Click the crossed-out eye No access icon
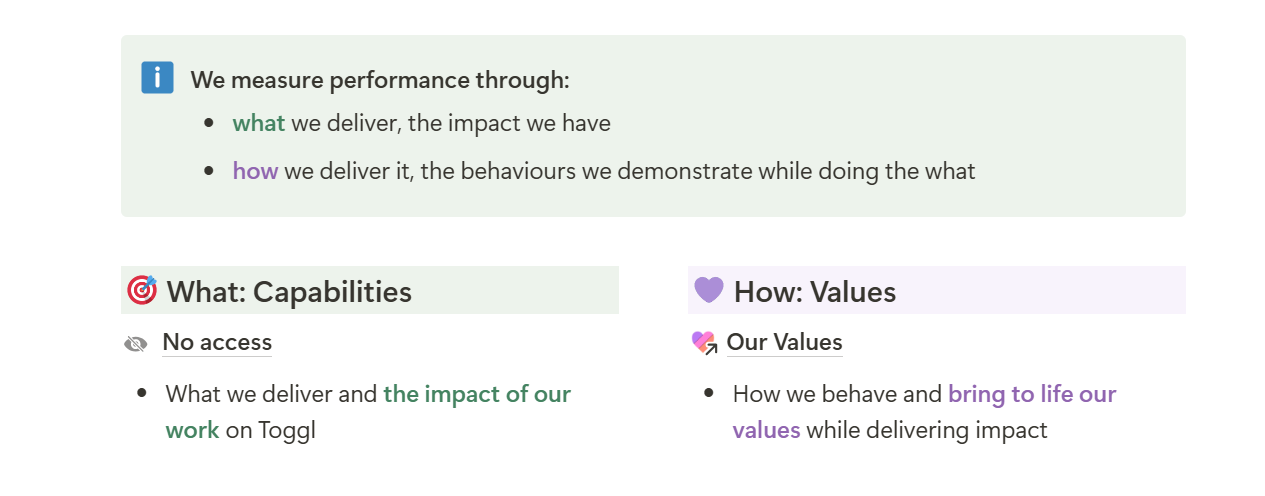Viewport: 1265px width, 496px height. 136,344
